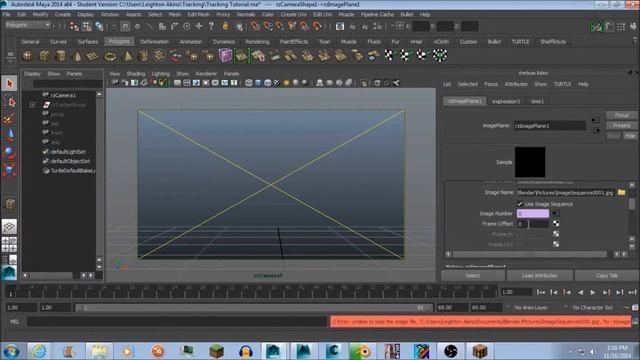
Task: Toggle wireframe cube in viewport toolbar
Action: (x=249, y=83)
